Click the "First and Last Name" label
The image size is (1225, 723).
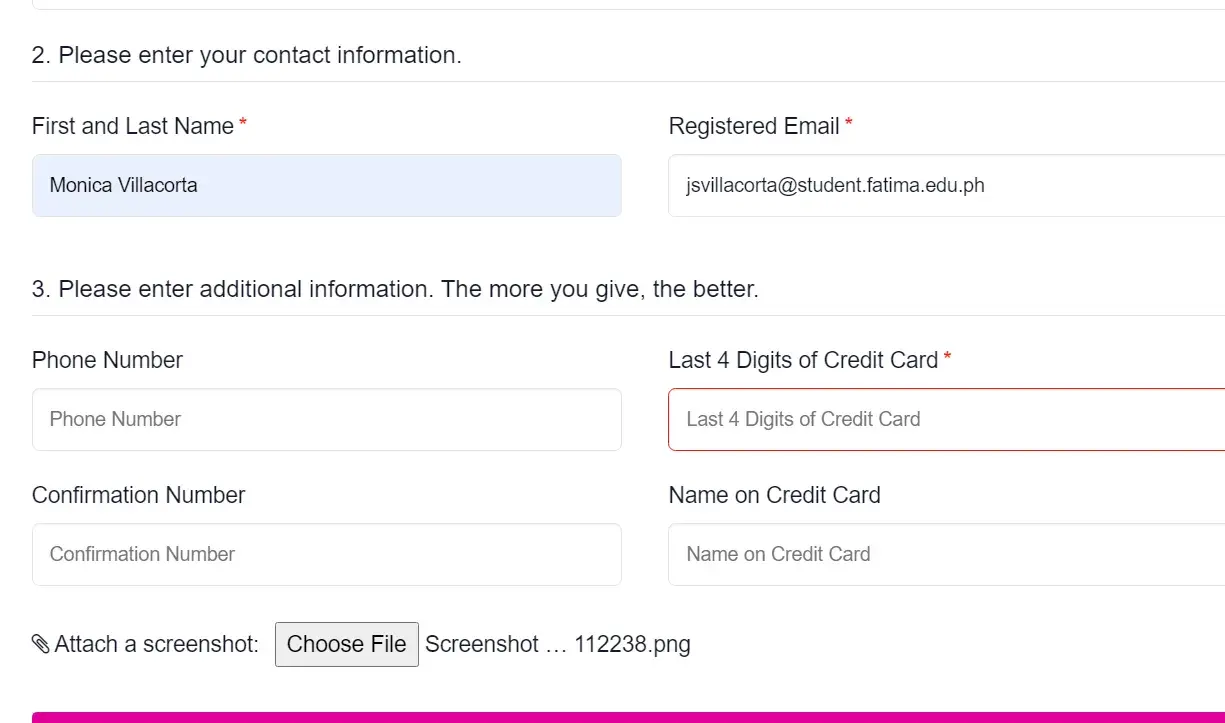coord(133,126)
